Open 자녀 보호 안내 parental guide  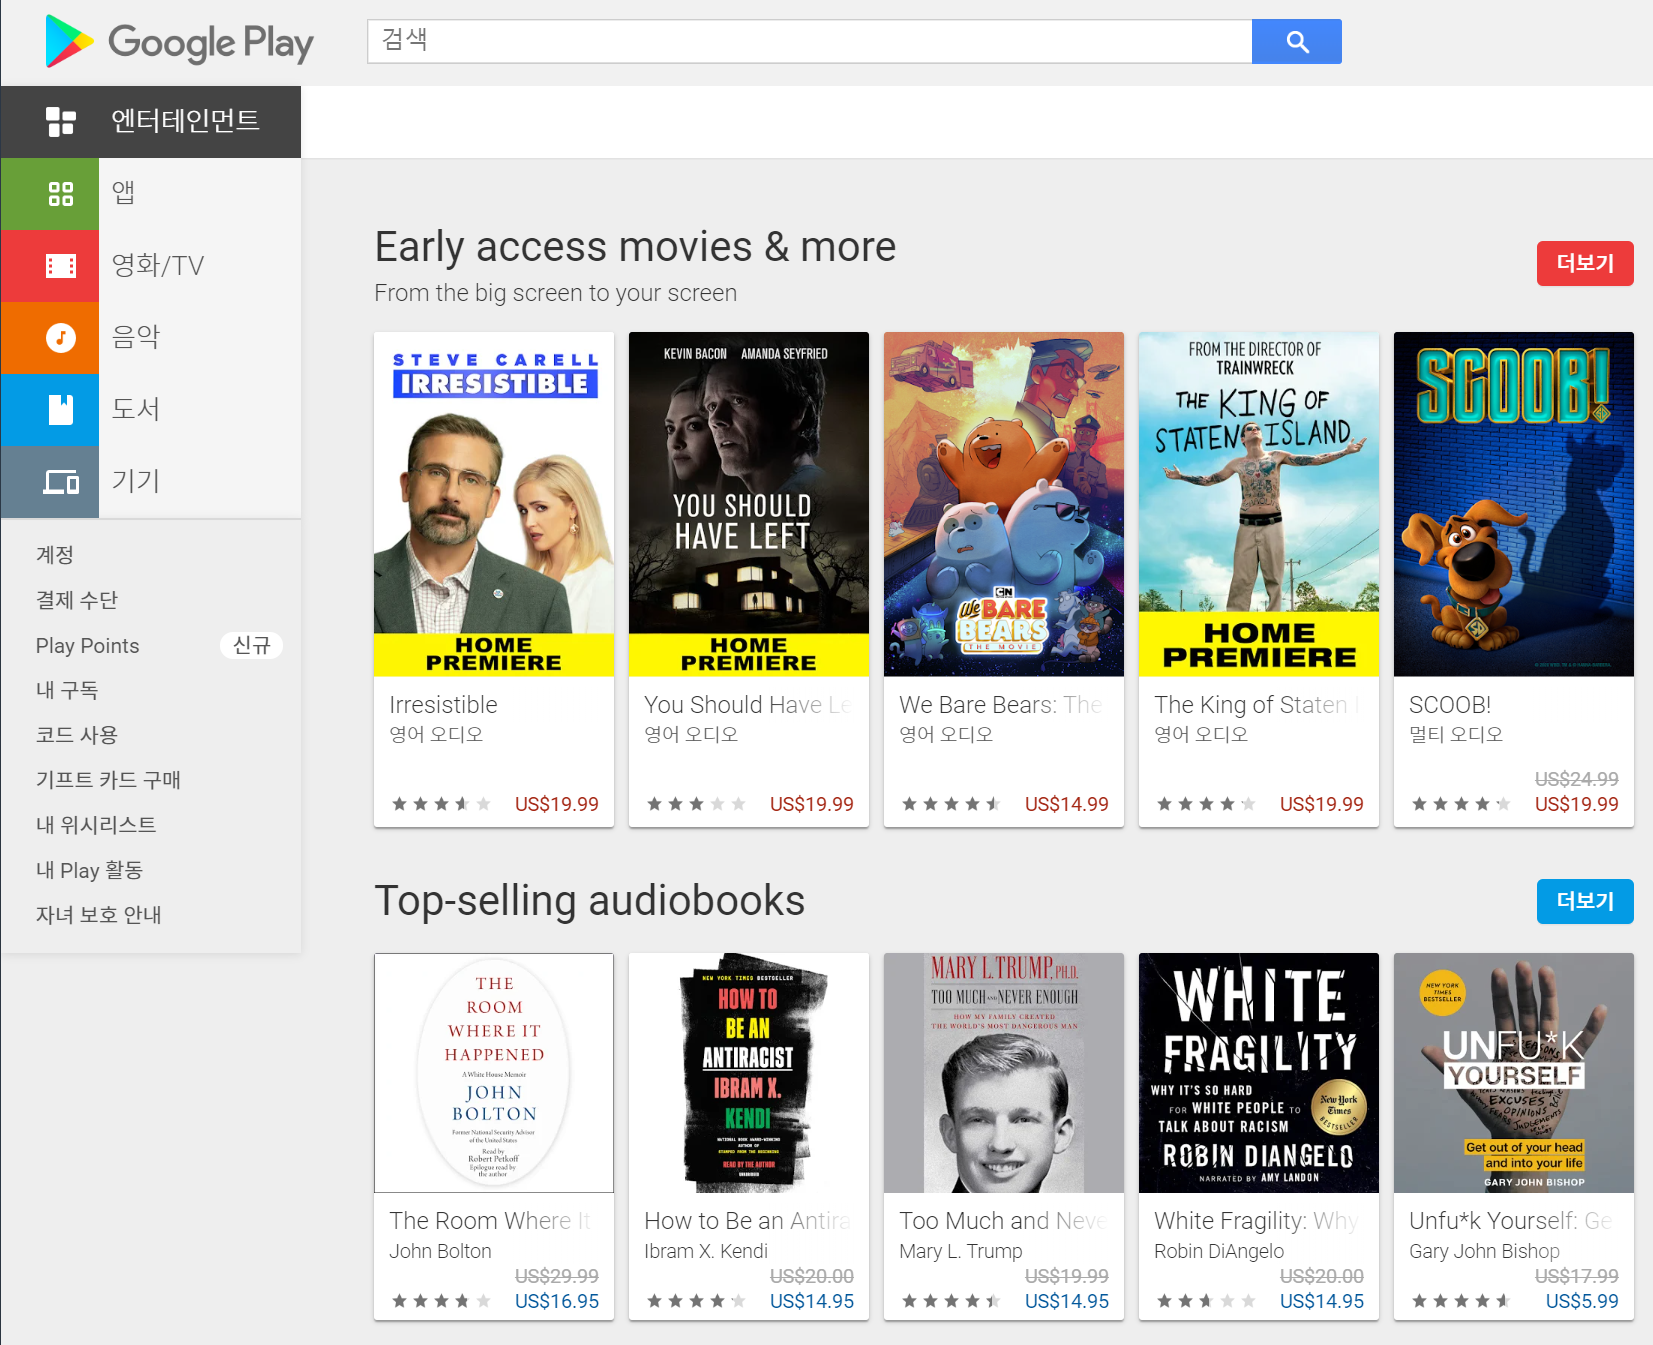click(99, 915)
